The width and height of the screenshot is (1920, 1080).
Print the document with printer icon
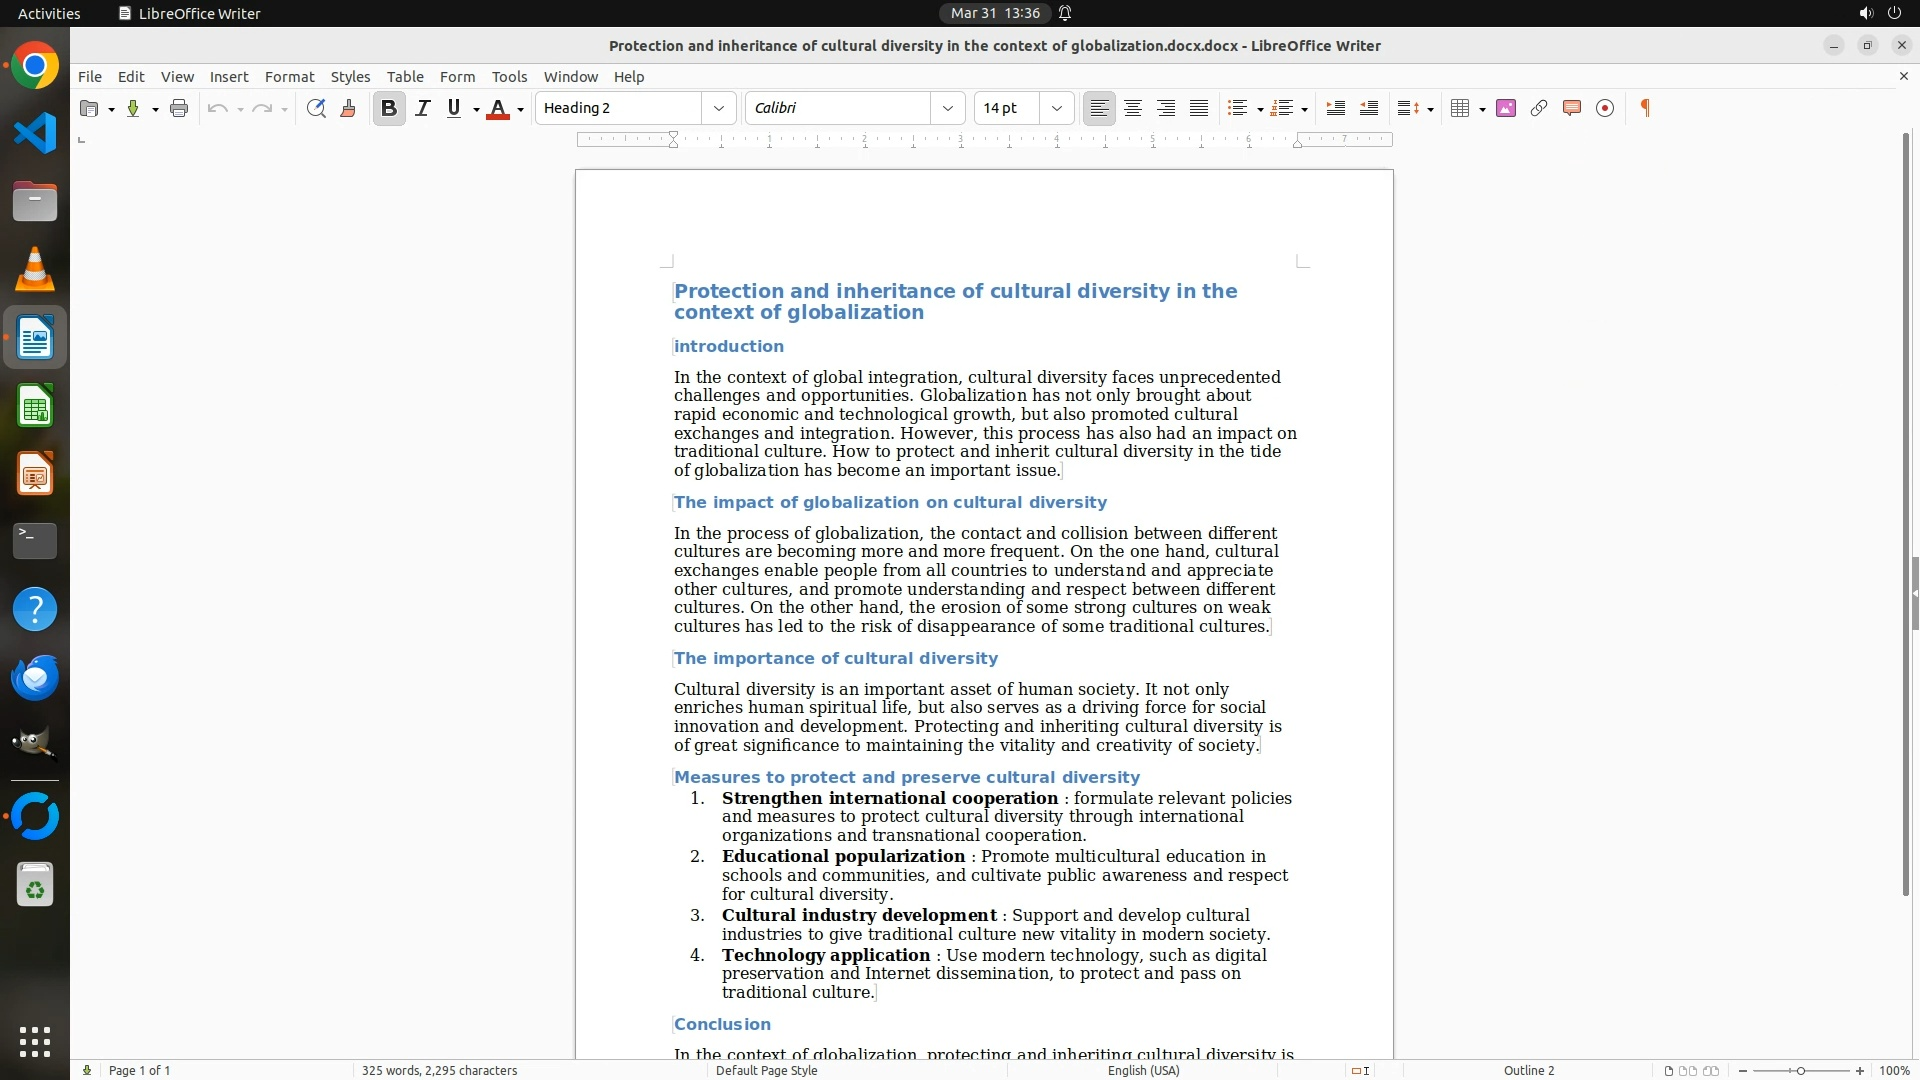pyautogui.click(x=179, y=108)
